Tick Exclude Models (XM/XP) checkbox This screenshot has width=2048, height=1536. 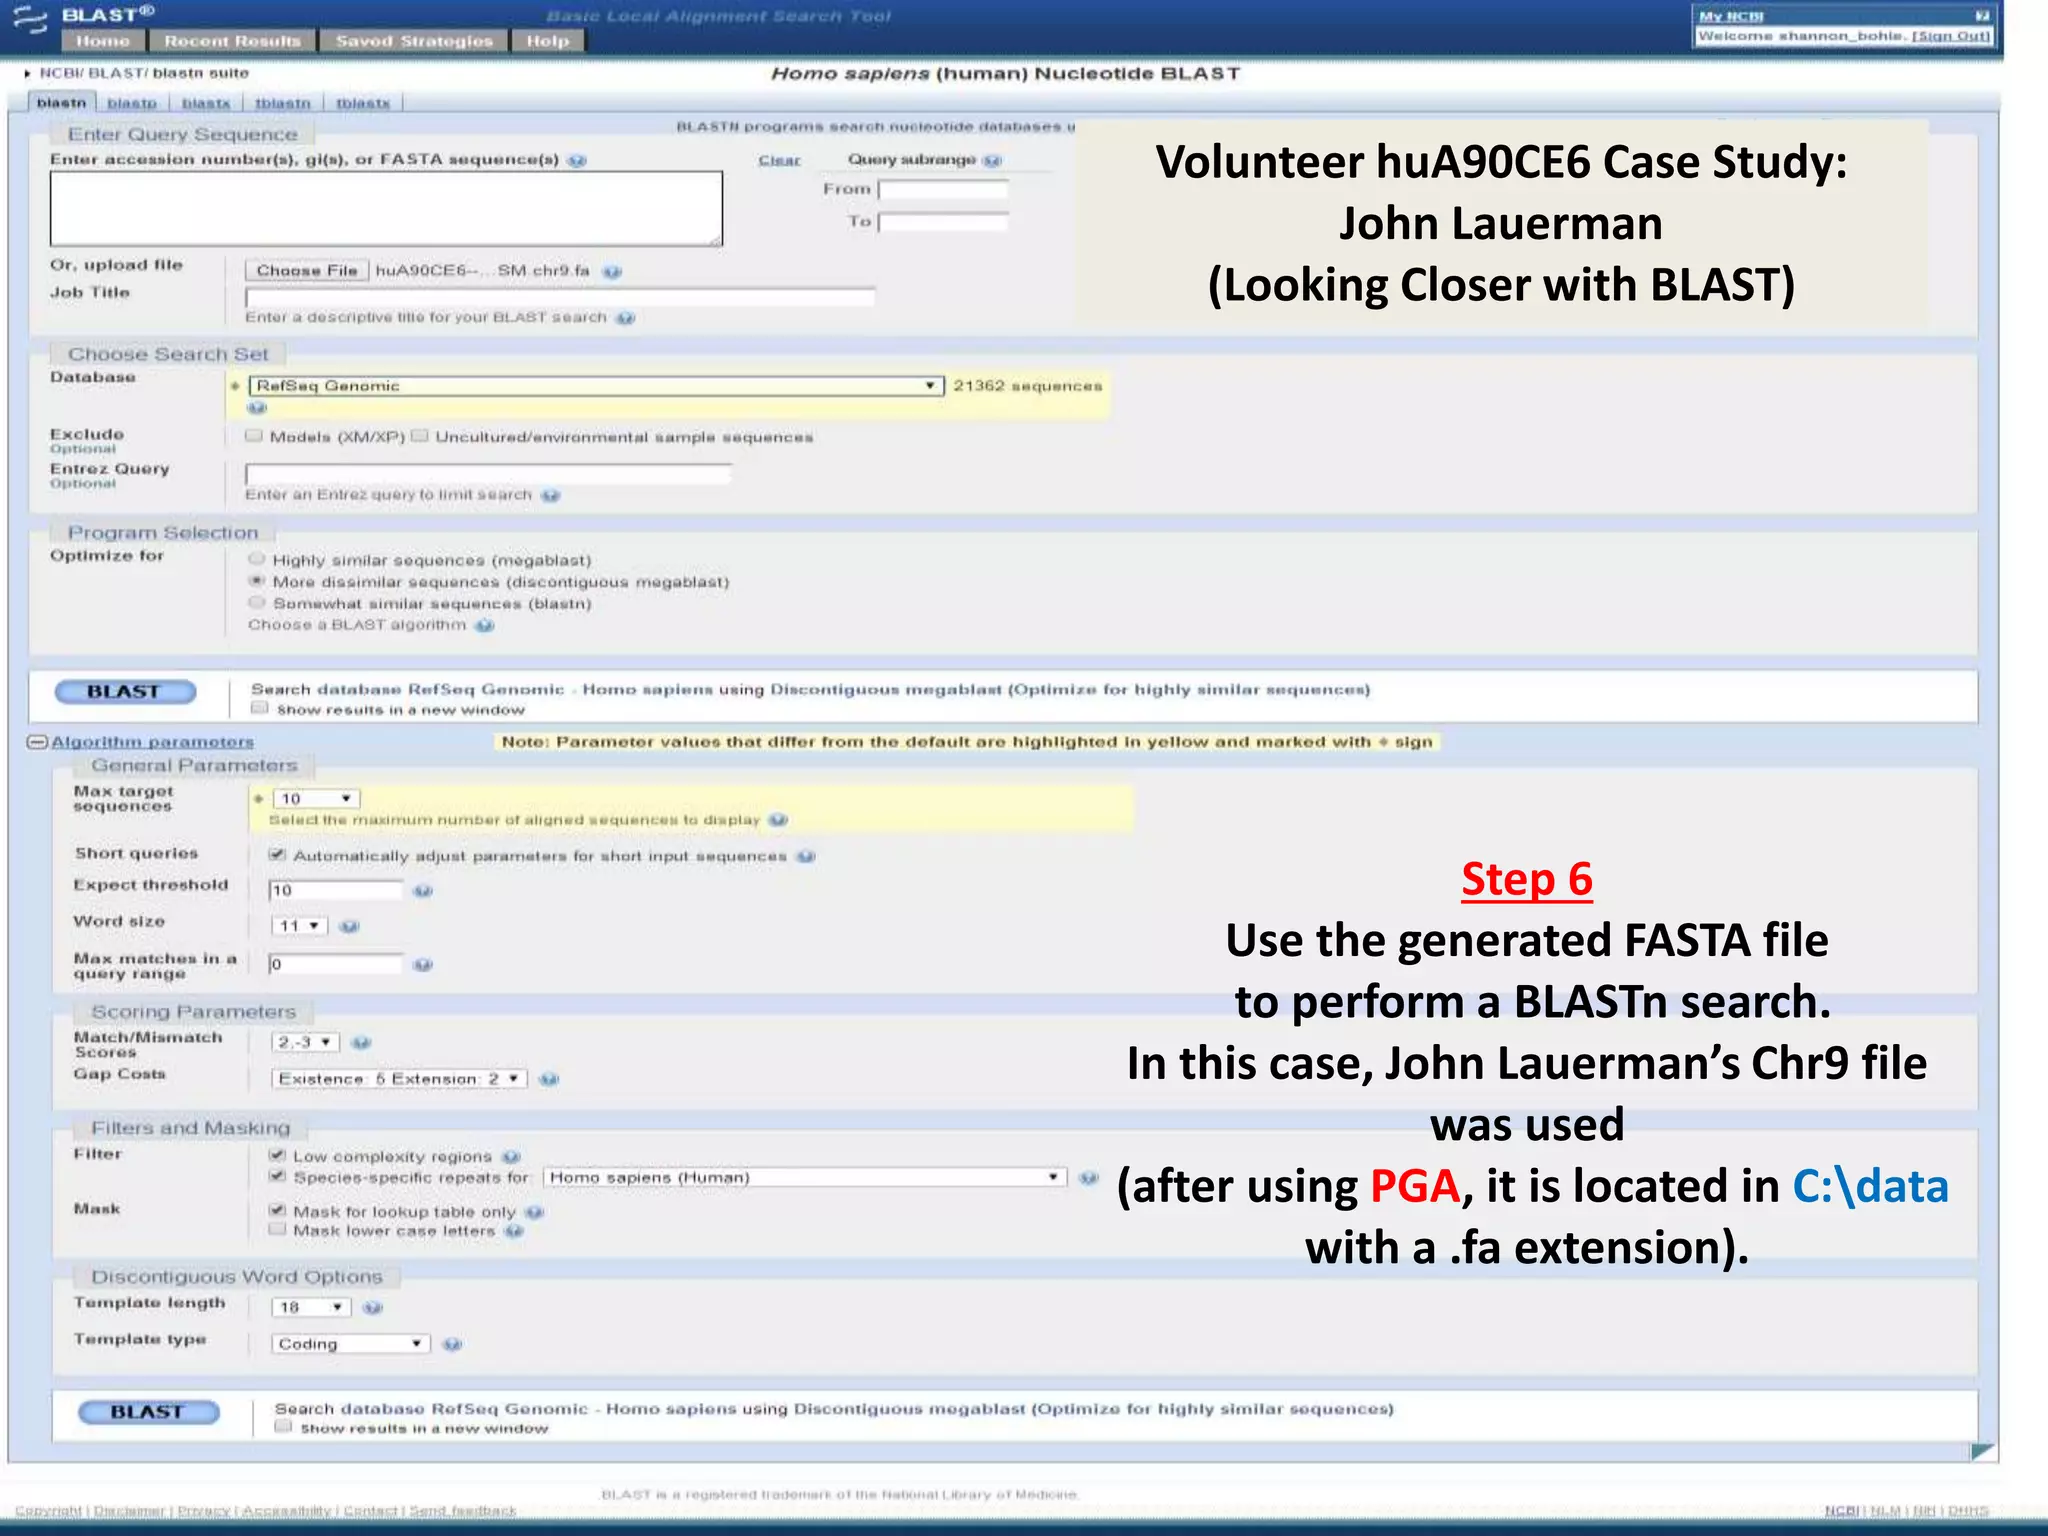coord(254,436)
